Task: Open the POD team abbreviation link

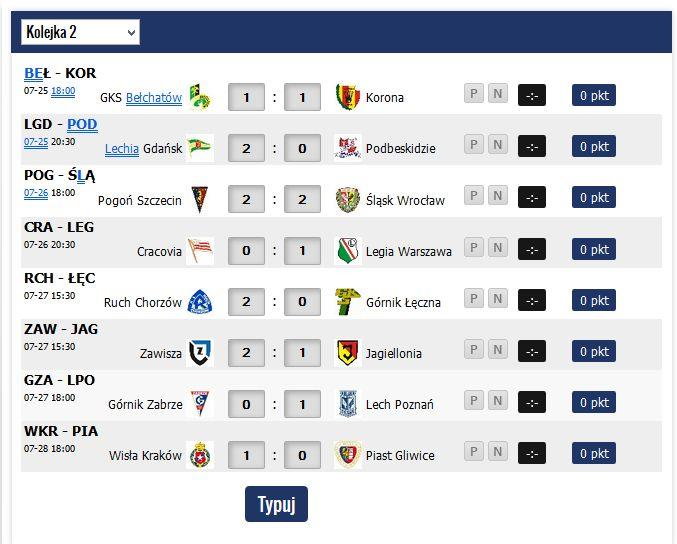Action: (82, 124)
